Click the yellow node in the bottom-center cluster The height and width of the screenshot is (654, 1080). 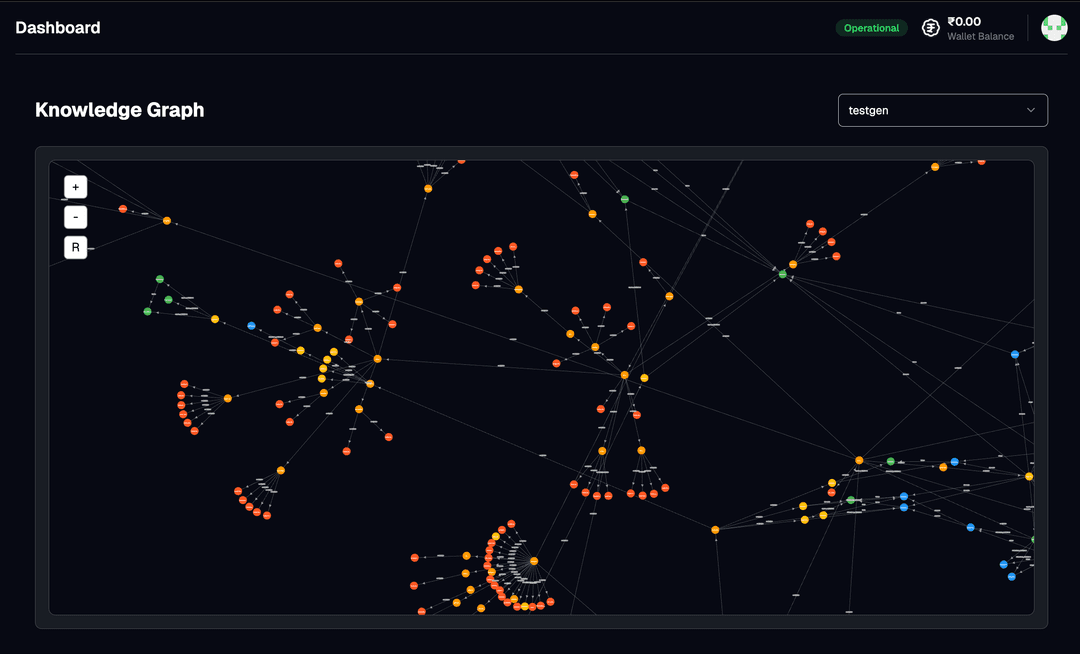click(524, 605)
